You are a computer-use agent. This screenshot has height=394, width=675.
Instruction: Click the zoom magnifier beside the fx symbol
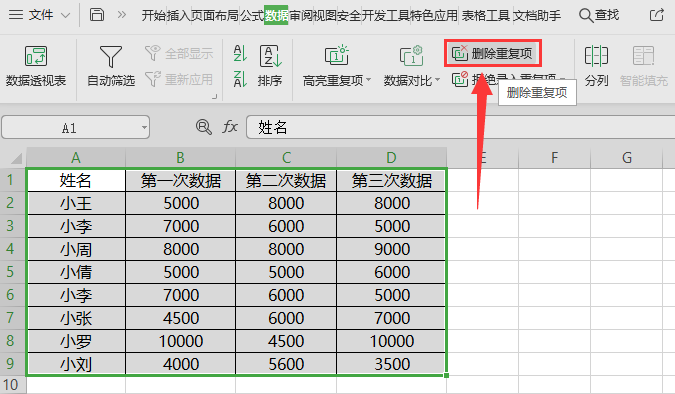(x=203, y=127)
